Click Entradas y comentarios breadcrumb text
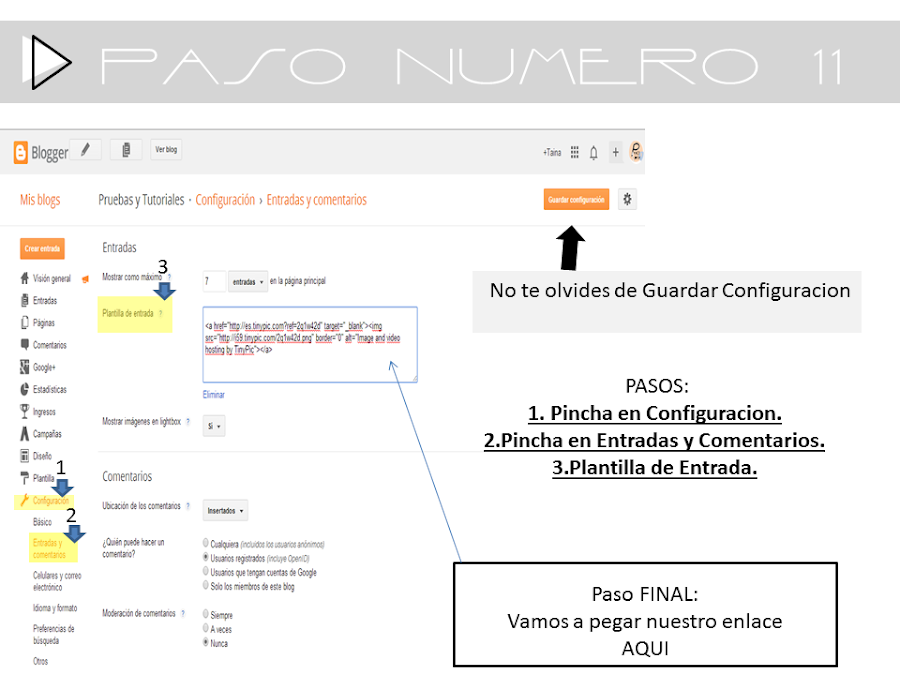900x675 pixels. (316, 200)
